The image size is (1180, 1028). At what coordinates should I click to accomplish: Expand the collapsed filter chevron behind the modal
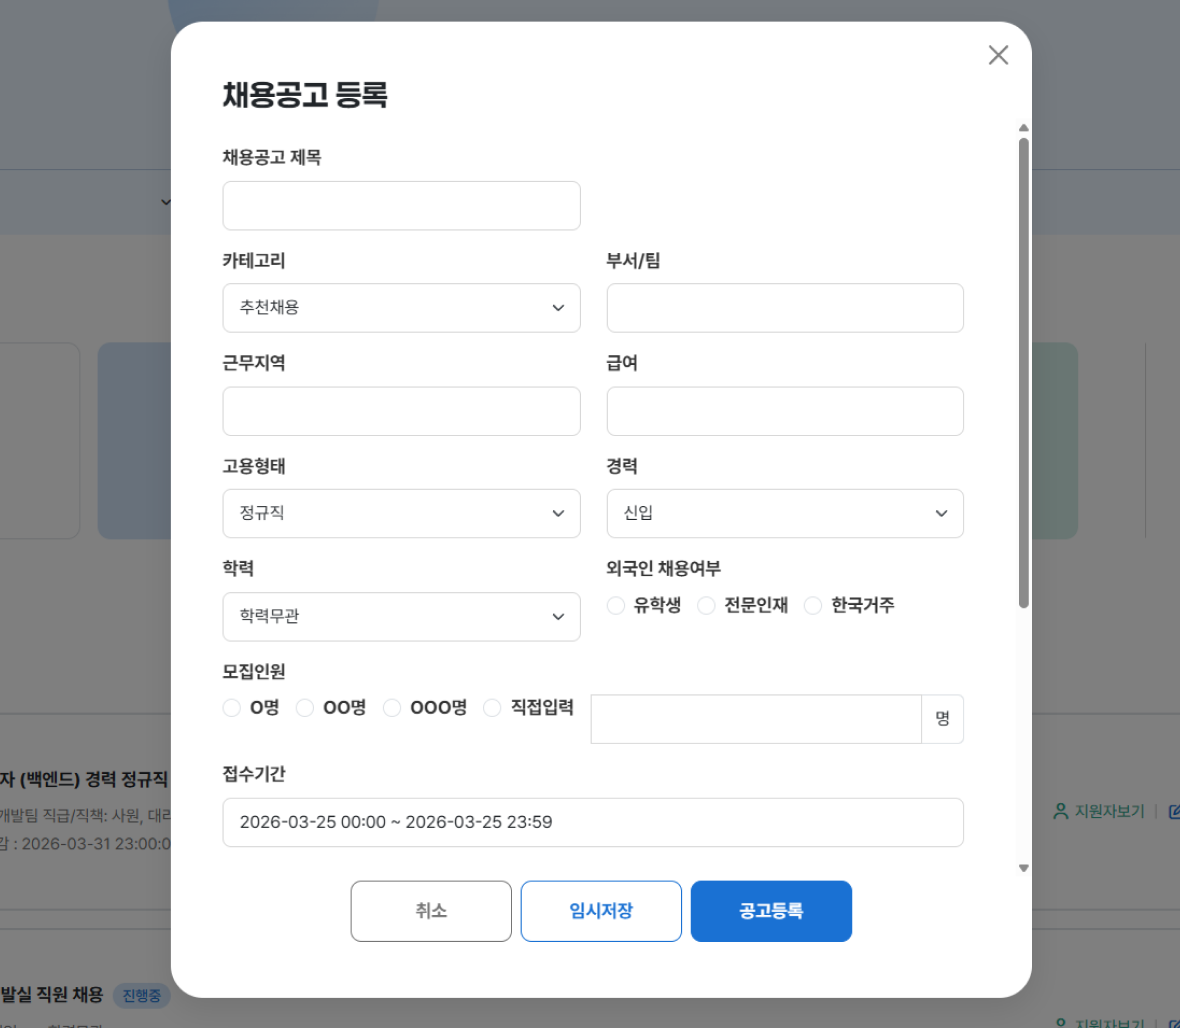[167, 202]
